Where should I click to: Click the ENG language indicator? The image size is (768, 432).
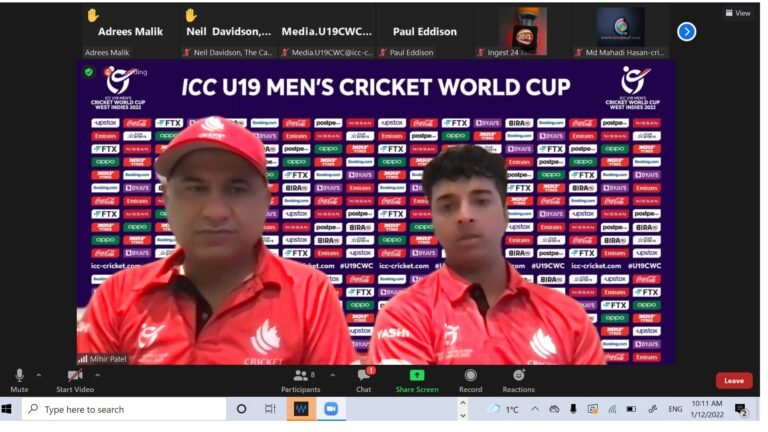pyautogui.click(x=675, y=409)
